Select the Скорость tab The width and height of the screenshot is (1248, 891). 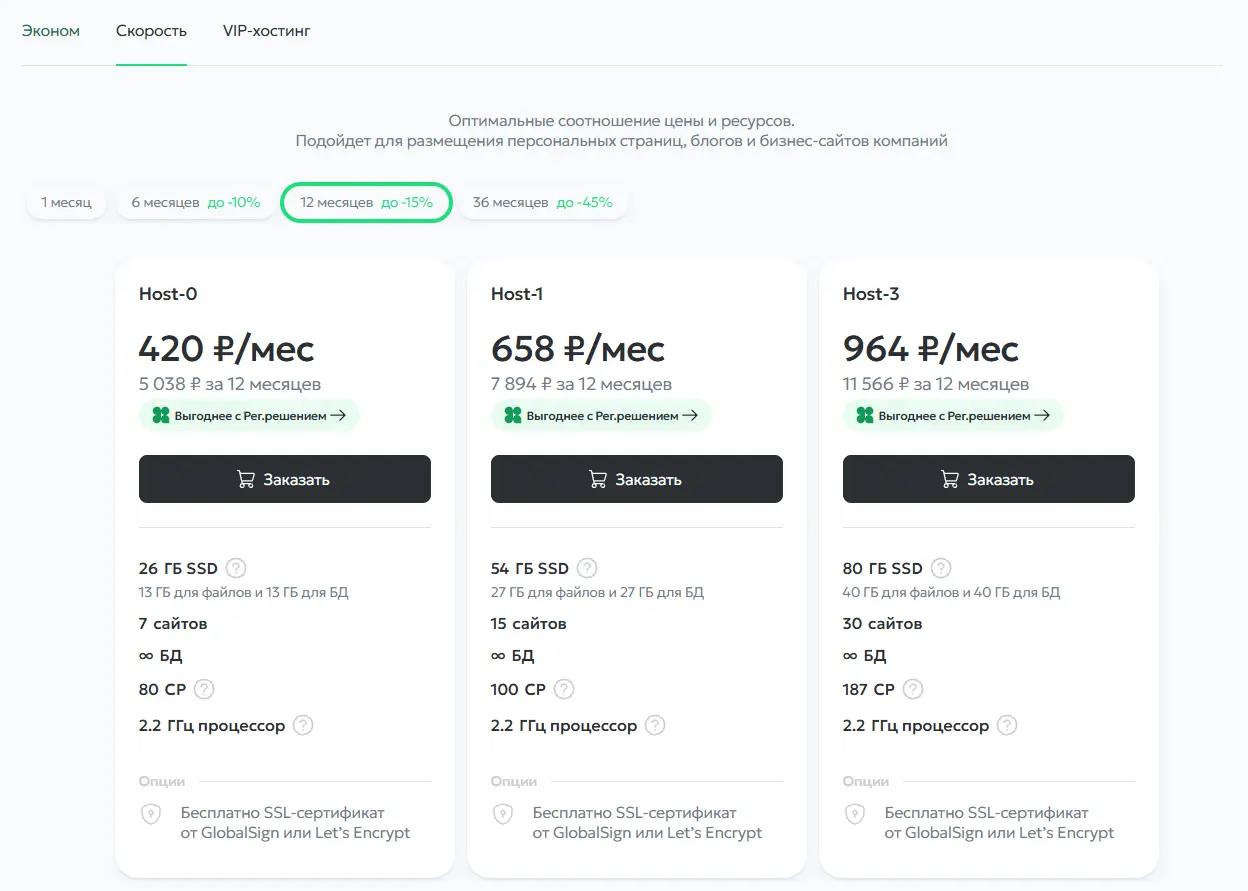point(151,31)
